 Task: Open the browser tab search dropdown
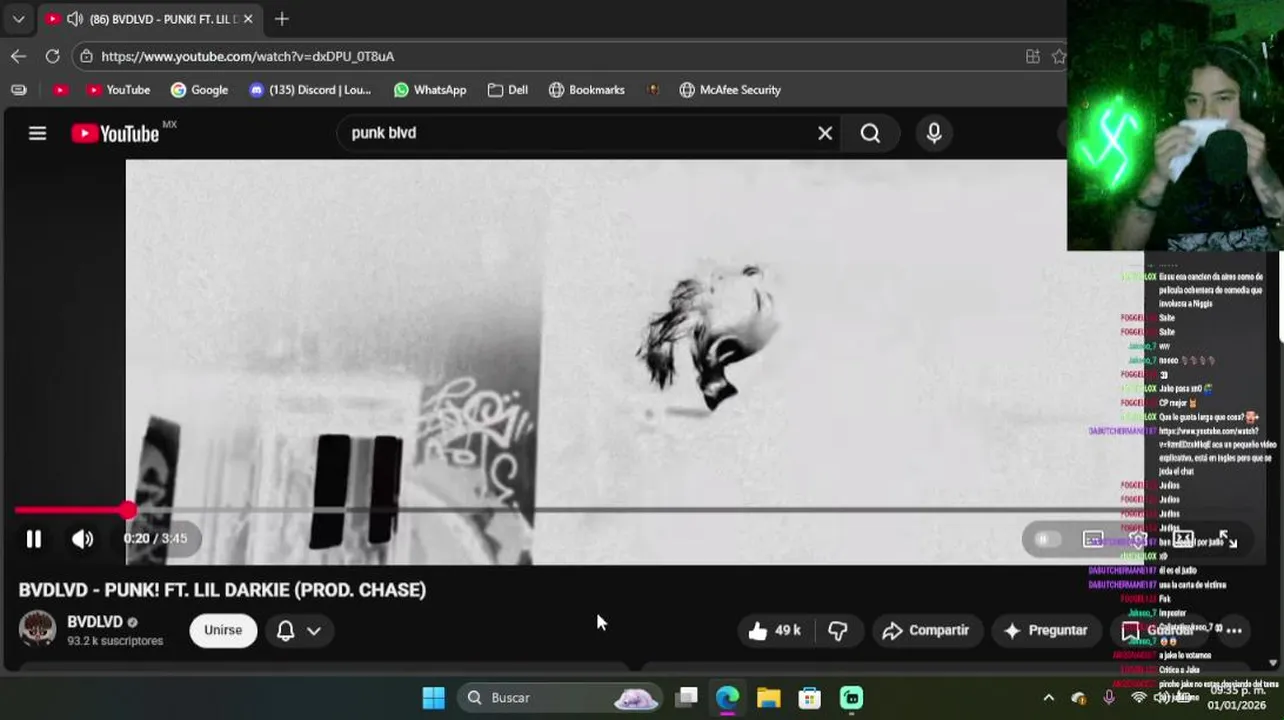tap(18, 18)
